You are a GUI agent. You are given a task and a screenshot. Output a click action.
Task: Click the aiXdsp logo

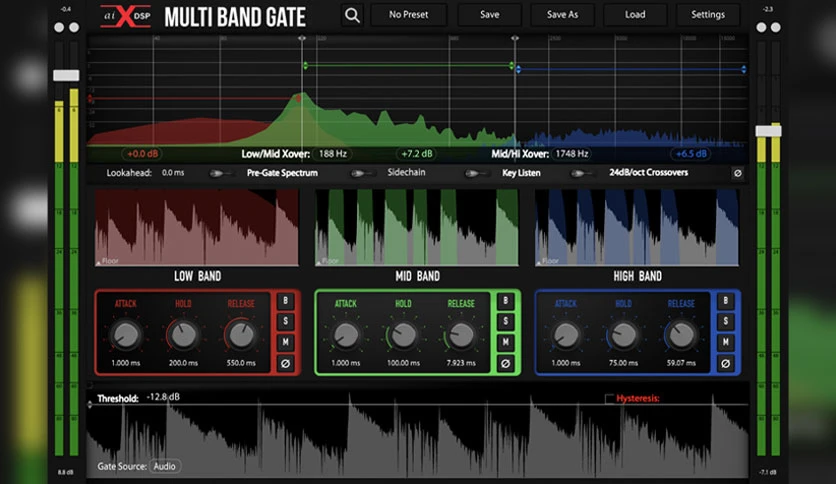[126, 16]
